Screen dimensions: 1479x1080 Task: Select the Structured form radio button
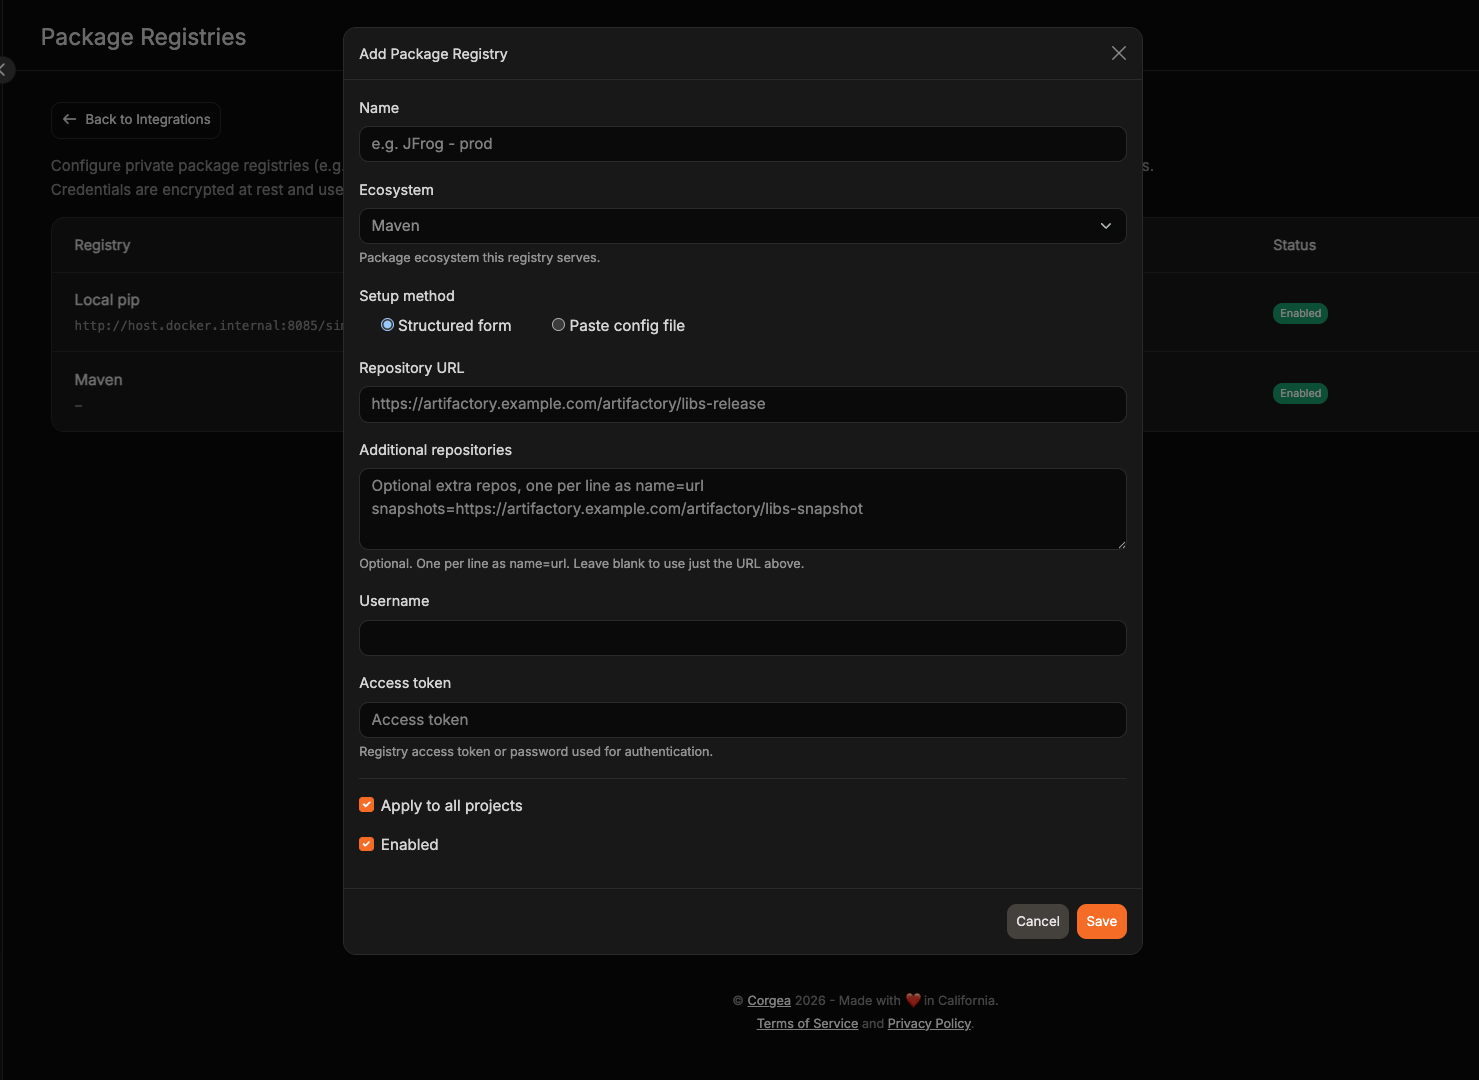(387, 325)
